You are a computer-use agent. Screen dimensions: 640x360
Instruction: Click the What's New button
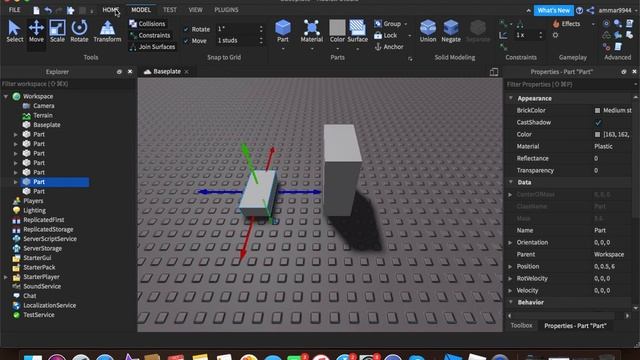[x=553, y=11]
